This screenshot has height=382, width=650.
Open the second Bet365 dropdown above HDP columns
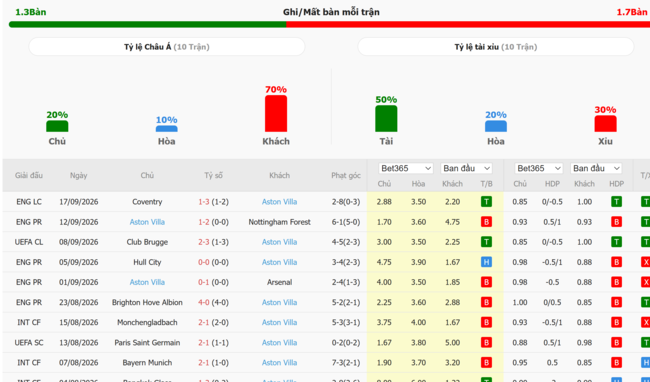(x=538, y=168)
